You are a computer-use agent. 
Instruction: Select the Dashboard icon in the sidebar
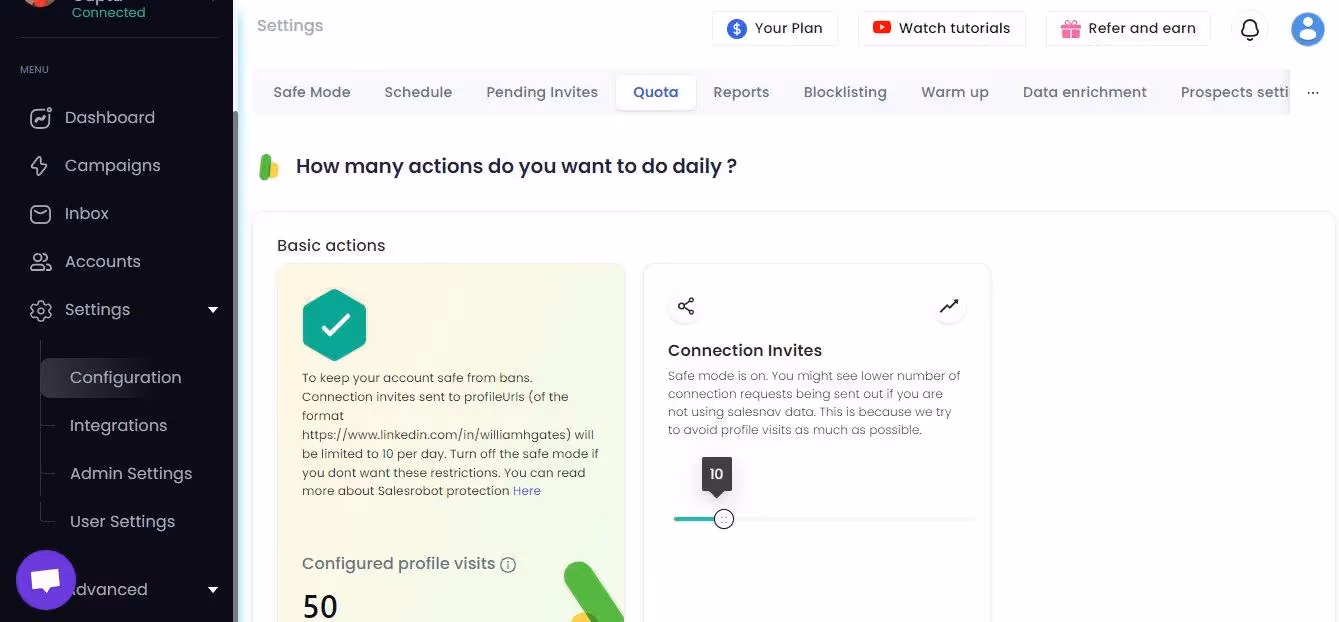click(x=40, y=117)
